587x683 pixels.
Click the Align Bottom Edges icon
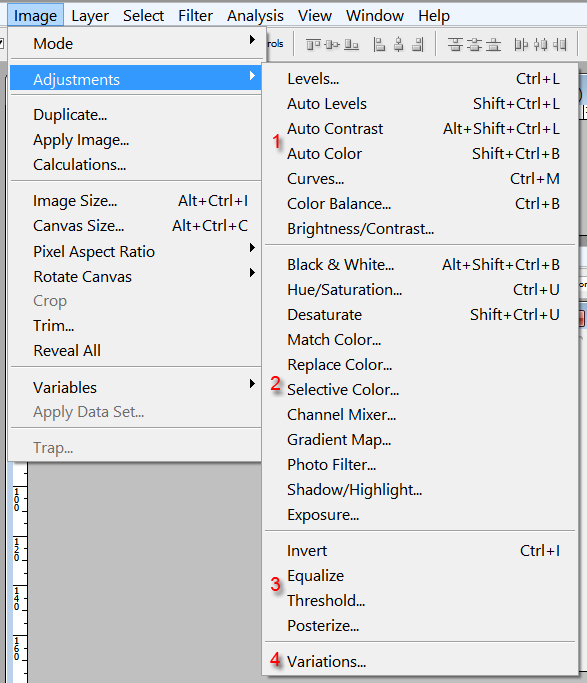pos(351,44)
